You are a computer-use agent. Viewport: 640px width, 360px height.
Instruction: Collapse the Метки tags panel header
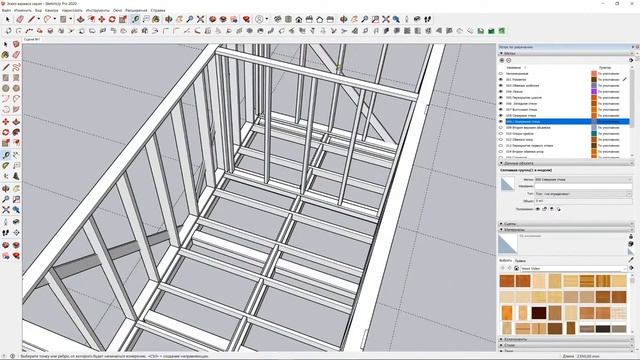point(566,53)
